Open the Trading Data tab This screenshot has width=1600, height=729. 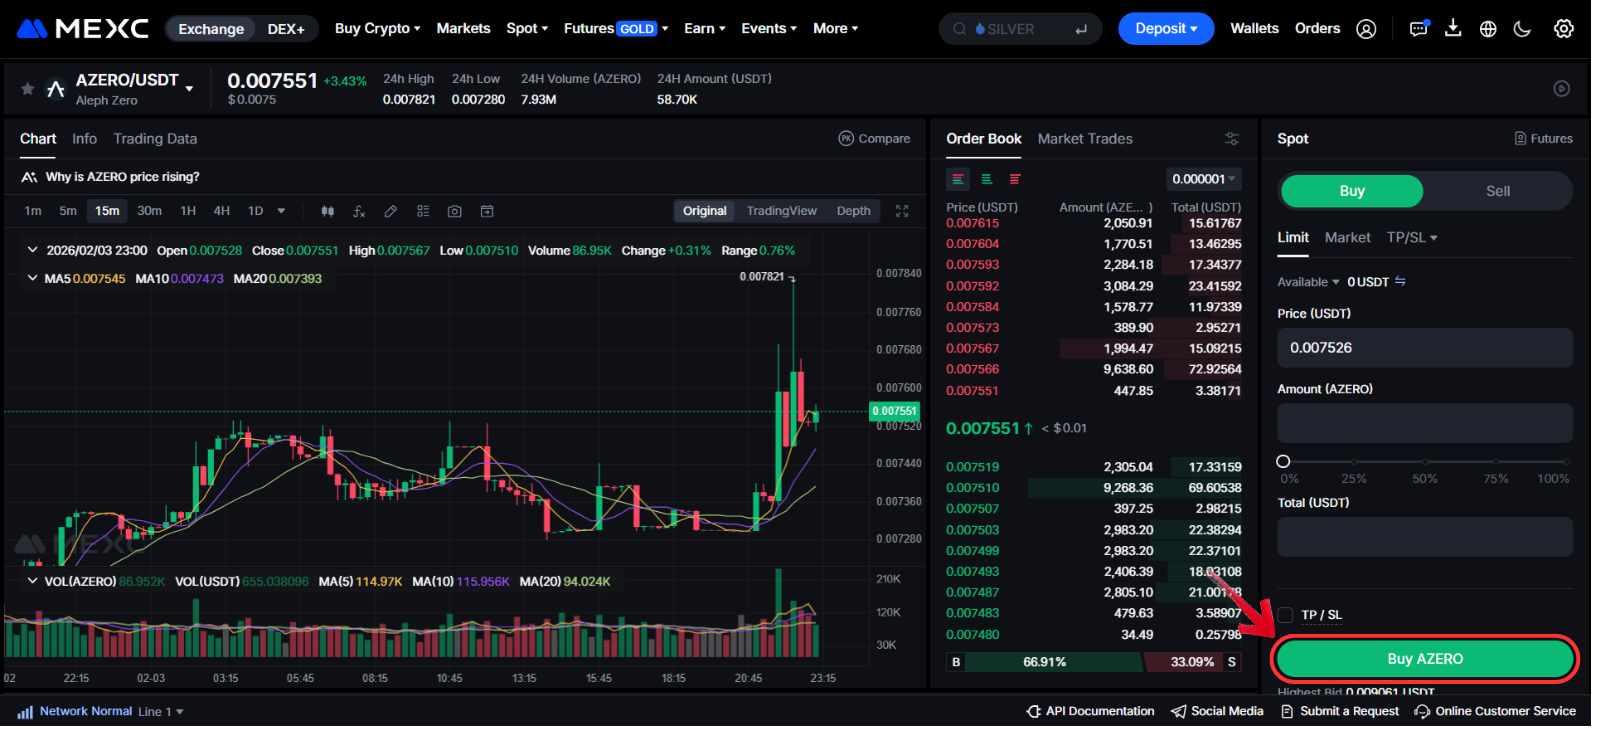[x=155, y=139]
